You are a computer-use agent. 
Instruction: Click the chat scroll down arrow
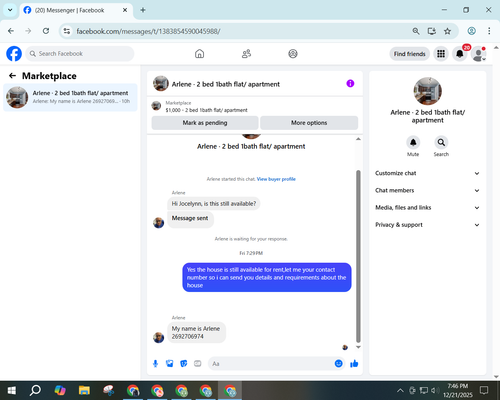tap(358, 347)
